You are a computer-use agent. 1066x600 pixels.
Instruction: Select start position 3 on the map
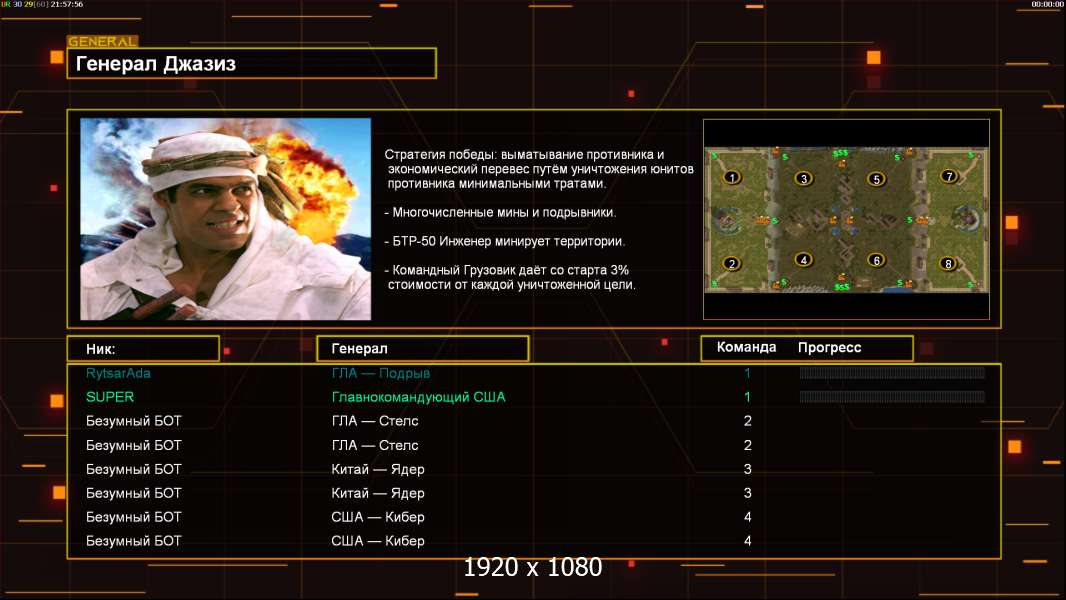[804, 178]
